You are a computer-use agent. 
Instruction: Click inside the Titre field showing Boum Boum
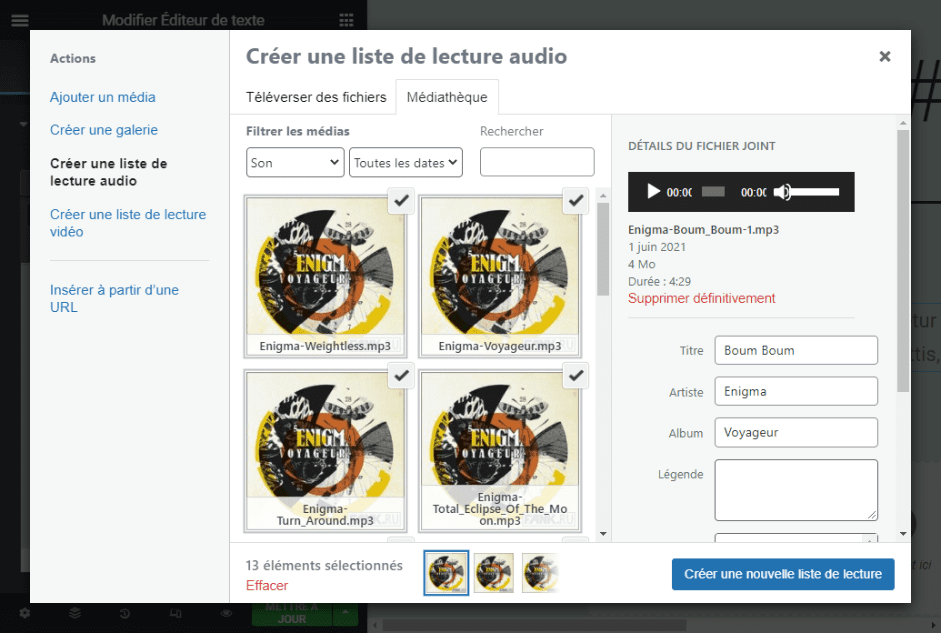tap(795, 350)
